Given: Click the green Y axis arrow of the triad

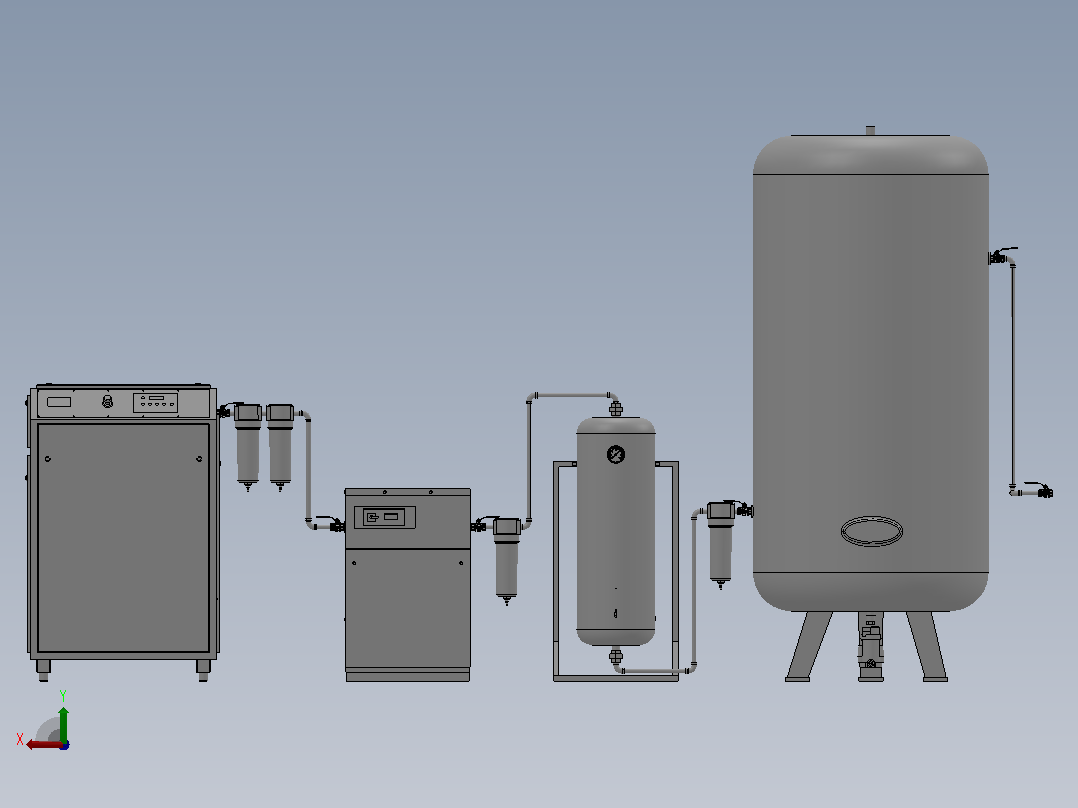Looking at the screenshot, I should [x=63, y=723].
